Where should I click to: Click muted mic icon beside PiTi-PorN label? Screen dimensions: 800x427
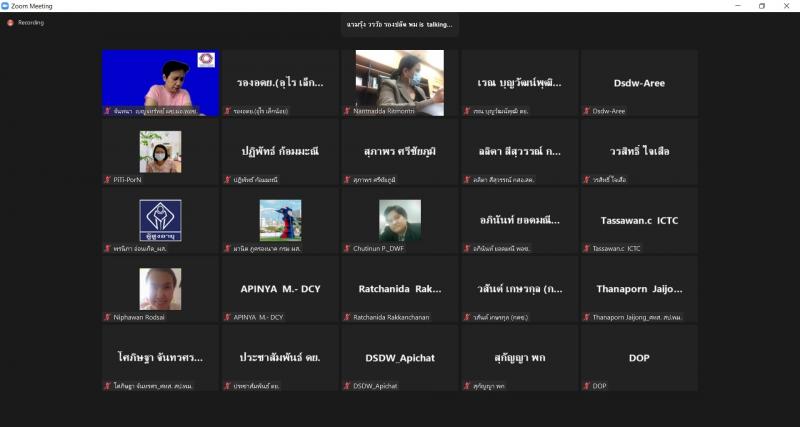(107, 180)
